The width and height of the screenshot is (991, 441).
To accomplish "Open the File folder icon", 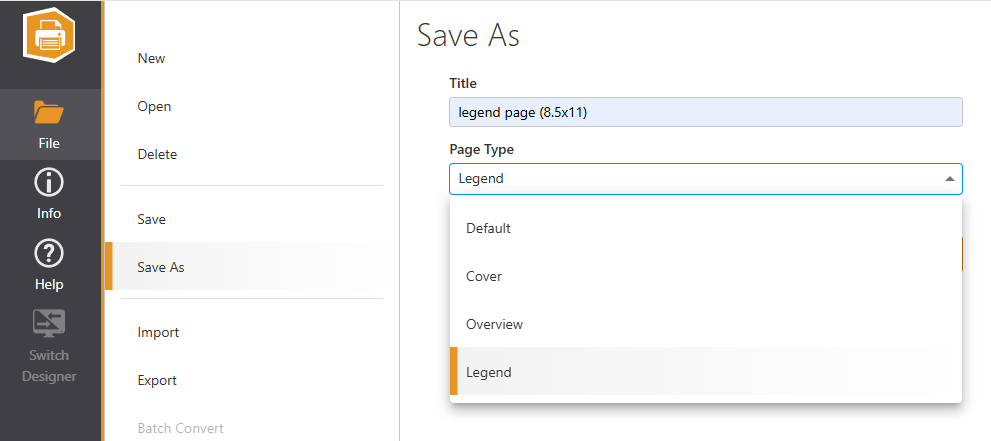I will point(49,112).
